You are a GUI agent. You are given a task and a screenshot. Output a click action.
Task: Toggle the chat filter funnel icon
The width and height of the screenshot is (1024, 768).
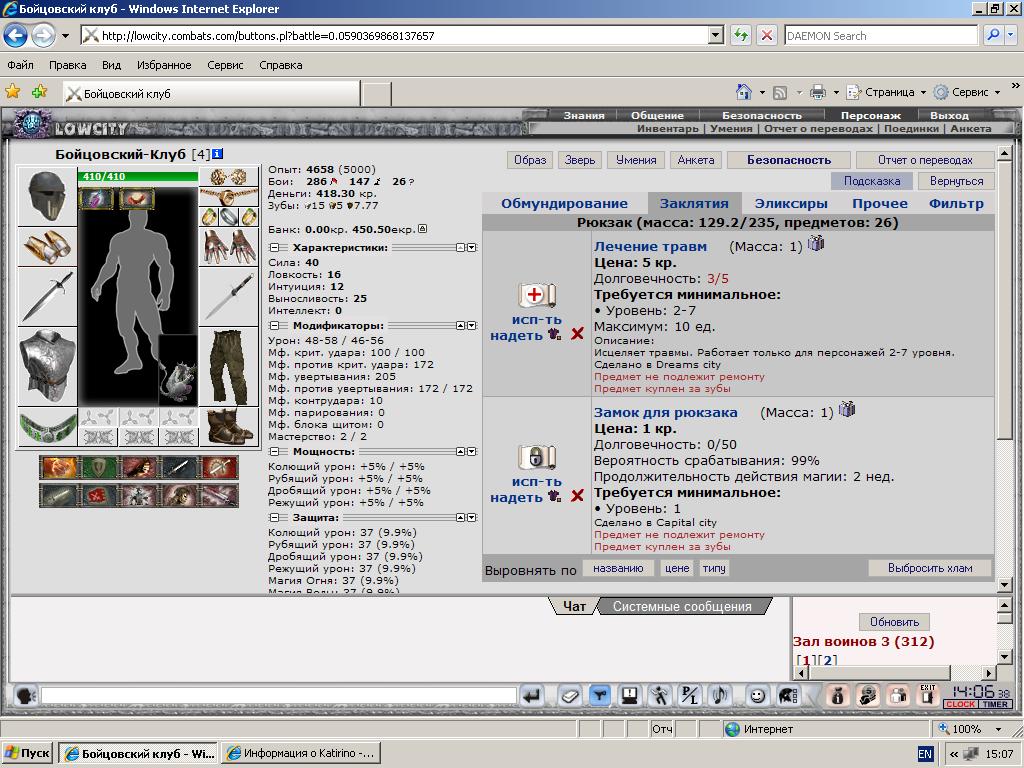pyautogui.click(x=600, y=696)
